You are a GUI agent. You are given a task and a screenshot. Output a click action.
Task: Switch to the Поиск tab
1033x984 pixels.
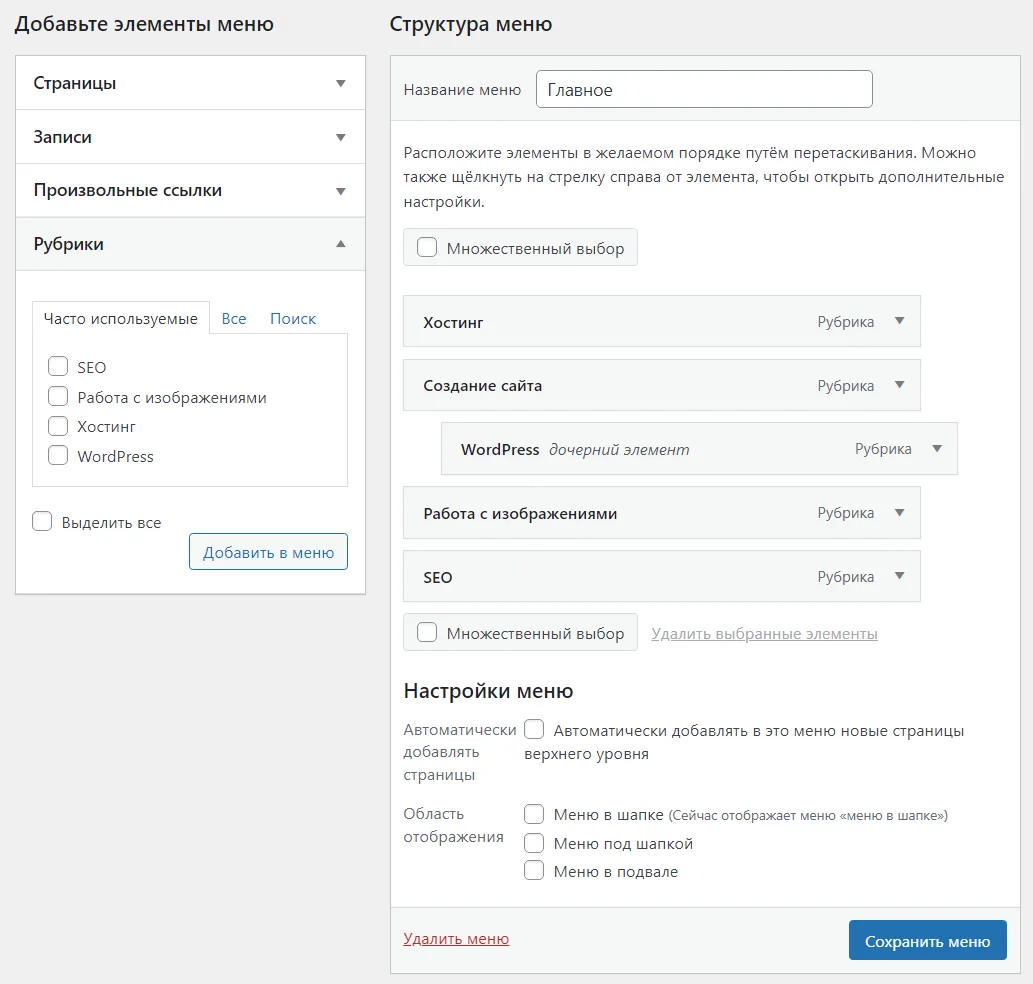click(x=293, y=319)
